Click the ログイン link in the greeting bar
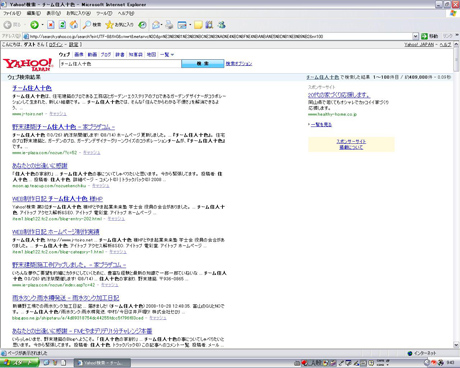Screen dimensions: 460x368 (55, 44)
